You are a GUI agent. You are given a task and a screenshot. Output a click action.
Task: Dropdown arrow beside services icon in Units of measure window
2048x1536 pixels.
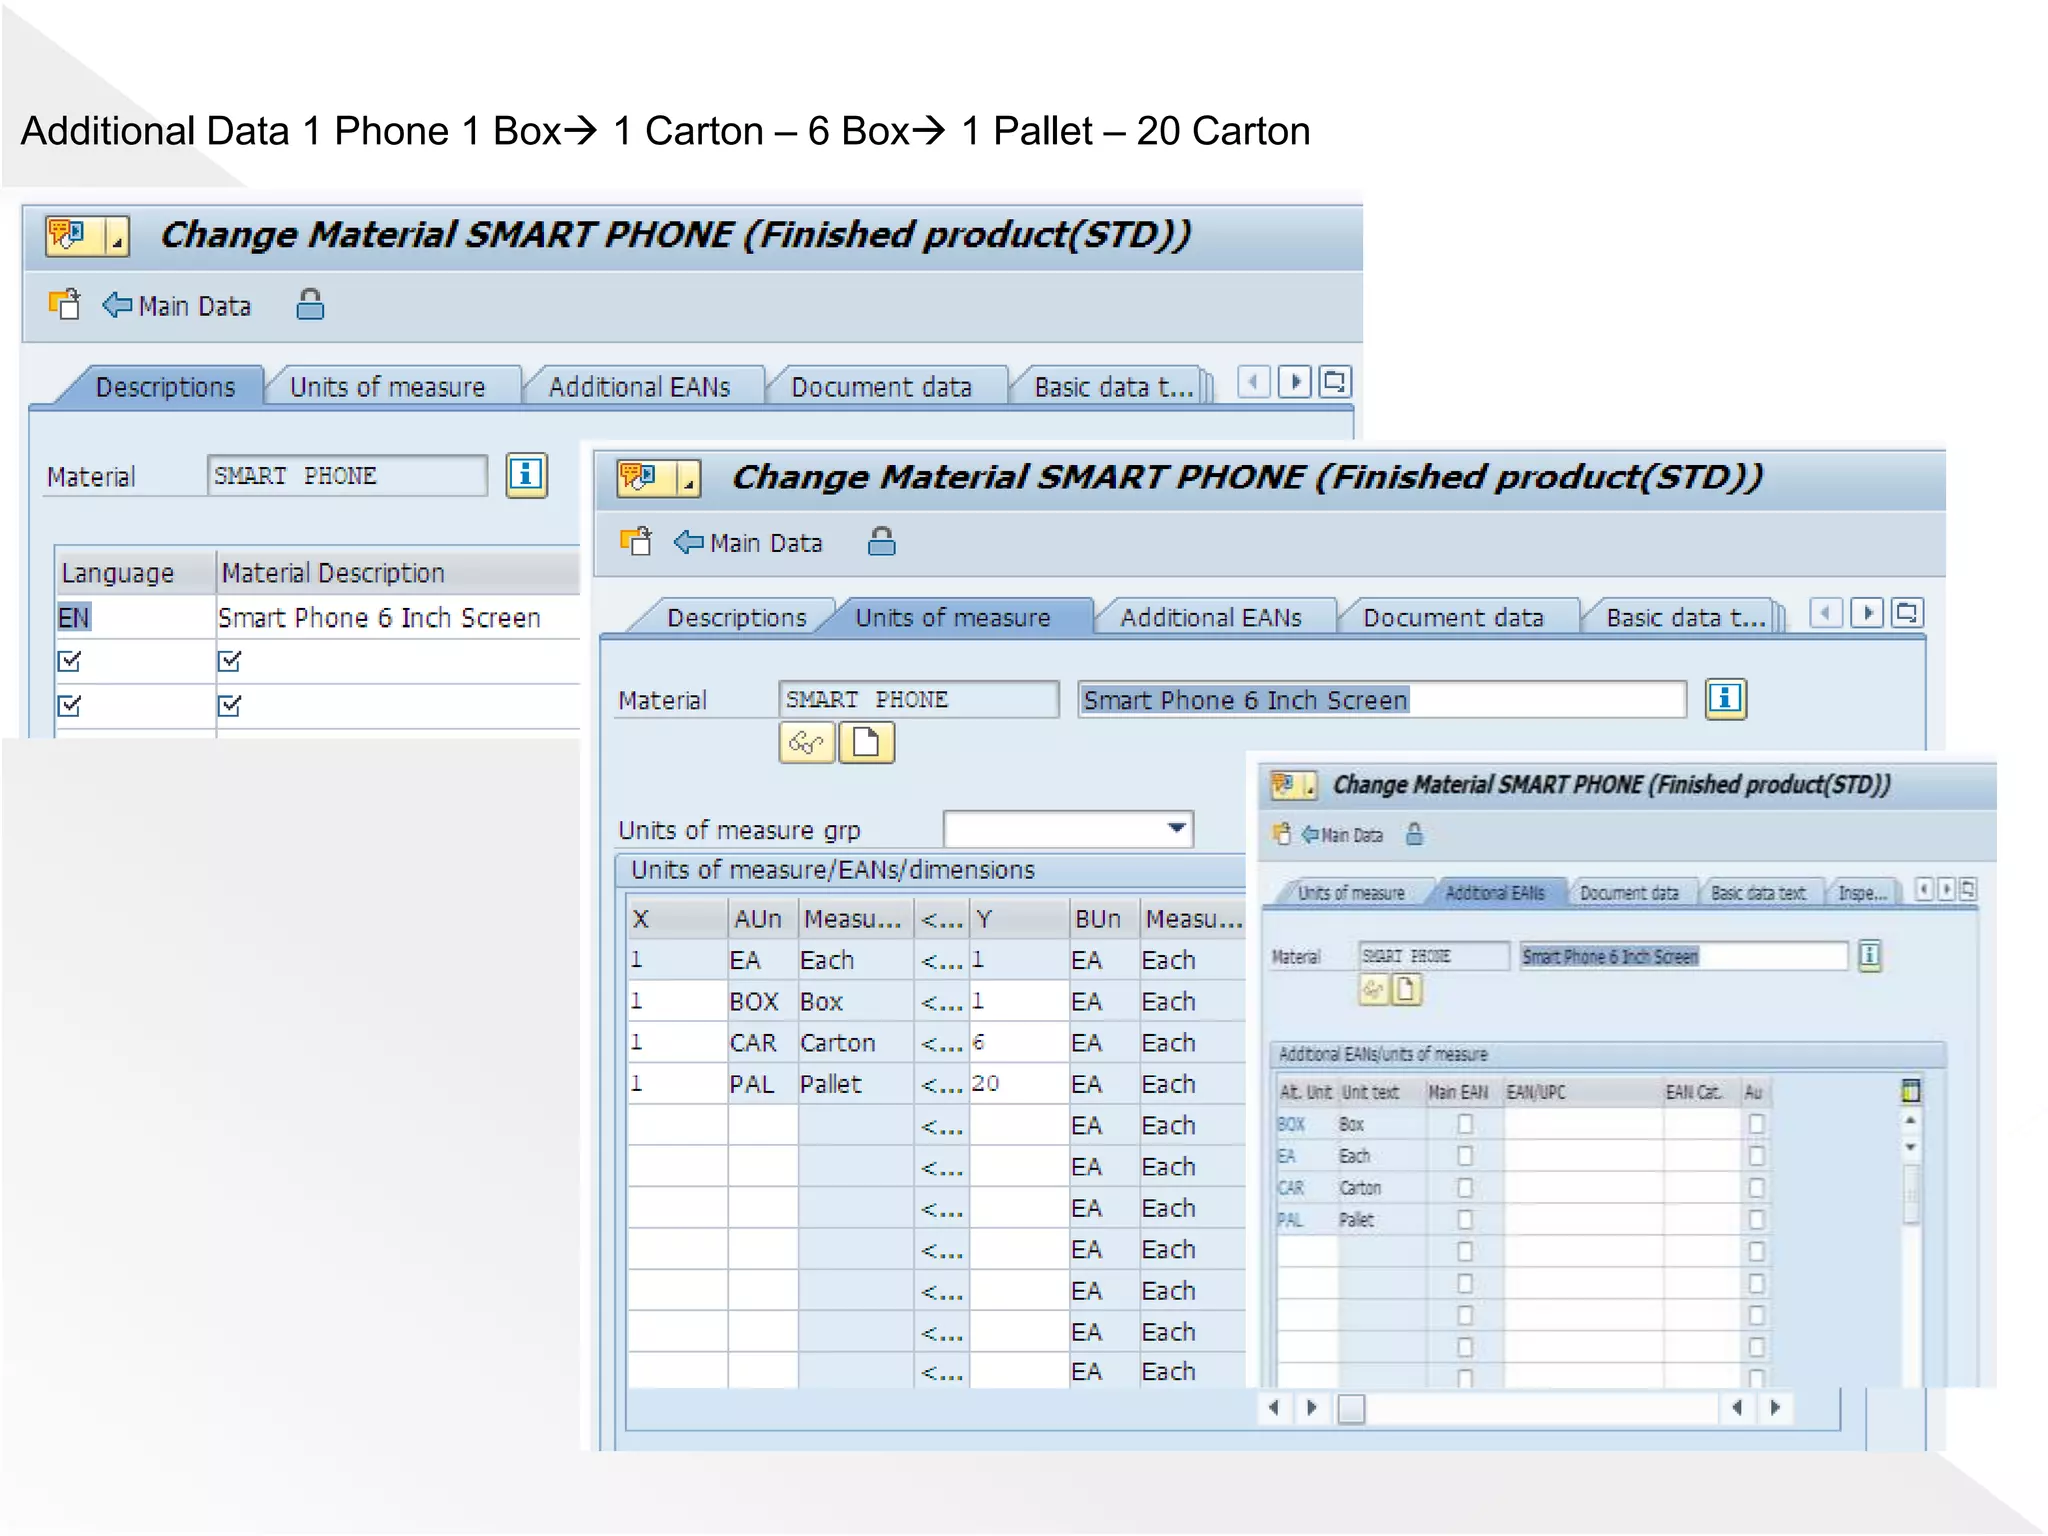click(x=688, y=479)
